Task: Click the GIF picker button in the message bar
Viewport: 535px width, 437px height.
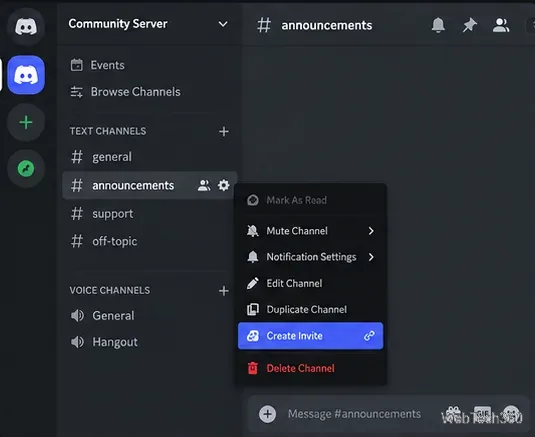Action: pyautogui.click(x=482, y=413)
